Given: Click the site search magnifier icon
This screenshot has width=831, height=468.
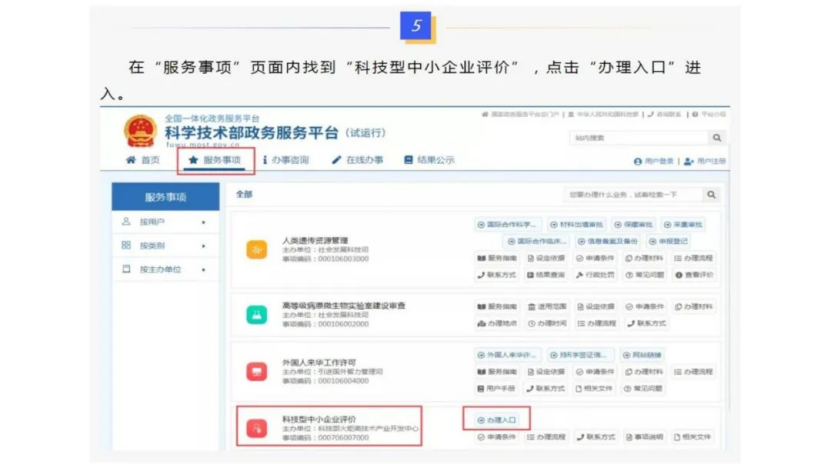Looking at the screenshot, I should [x=717, y=138].
